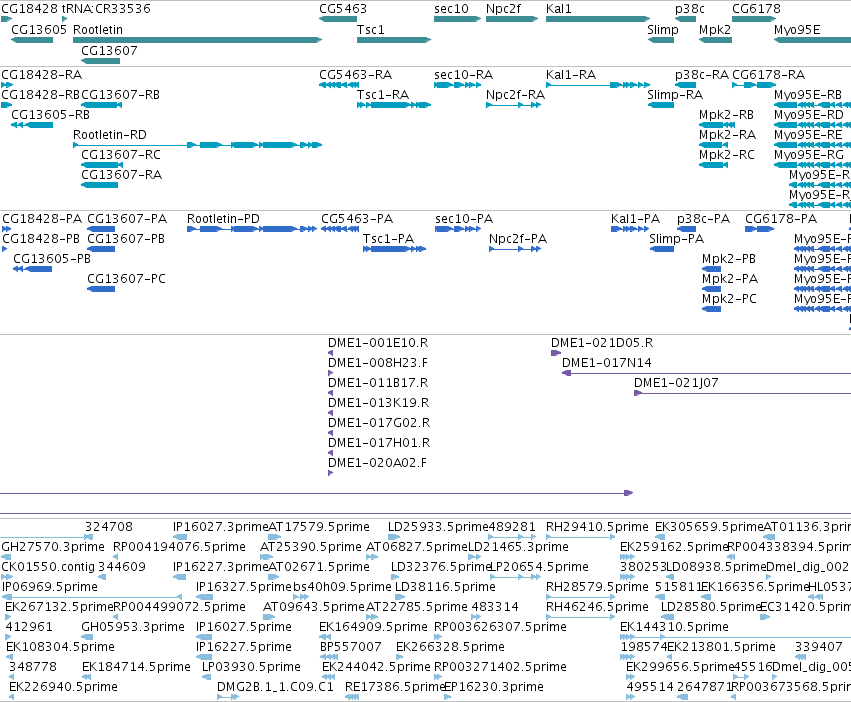Click transcript Kal1-RA

click(x=598, y=85)
